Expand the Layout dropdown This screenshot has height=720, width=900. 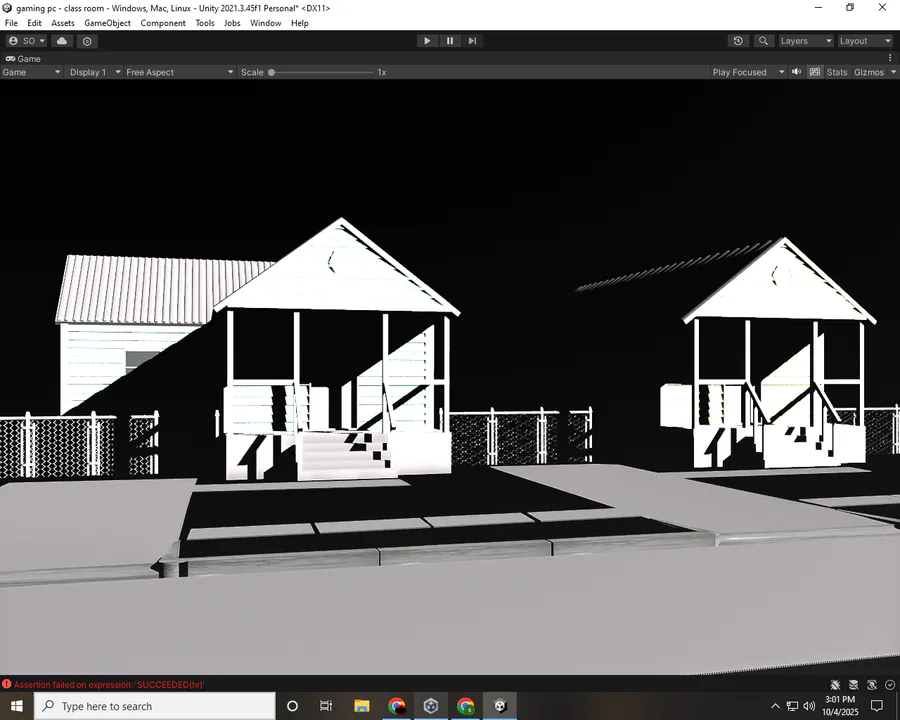[865, 41]
